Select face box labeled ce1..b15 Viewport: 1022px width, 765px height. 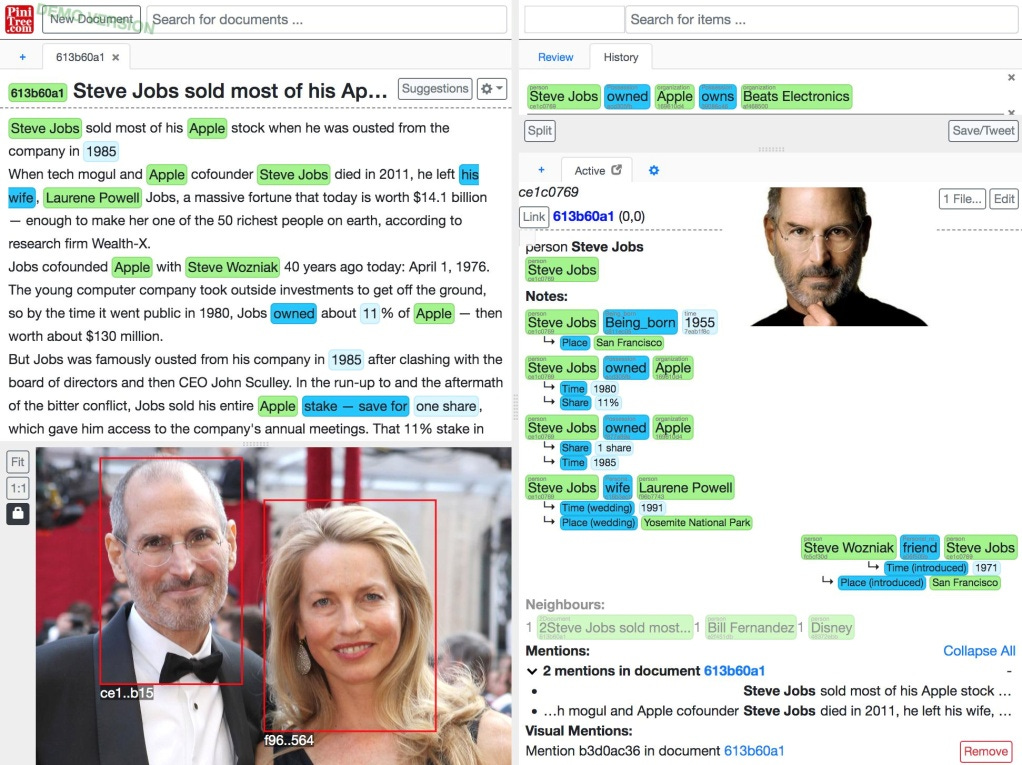171,570
